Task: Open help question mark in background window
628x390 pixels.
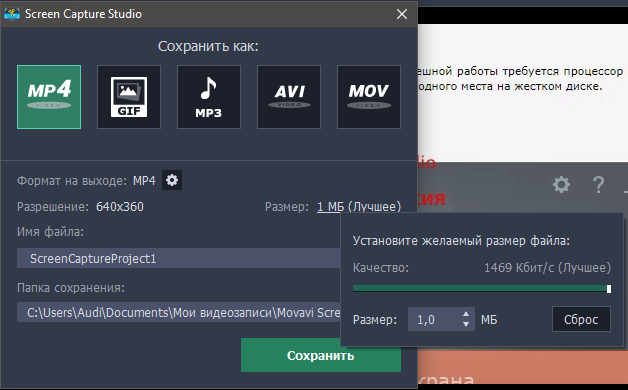Action: [598, 185]
